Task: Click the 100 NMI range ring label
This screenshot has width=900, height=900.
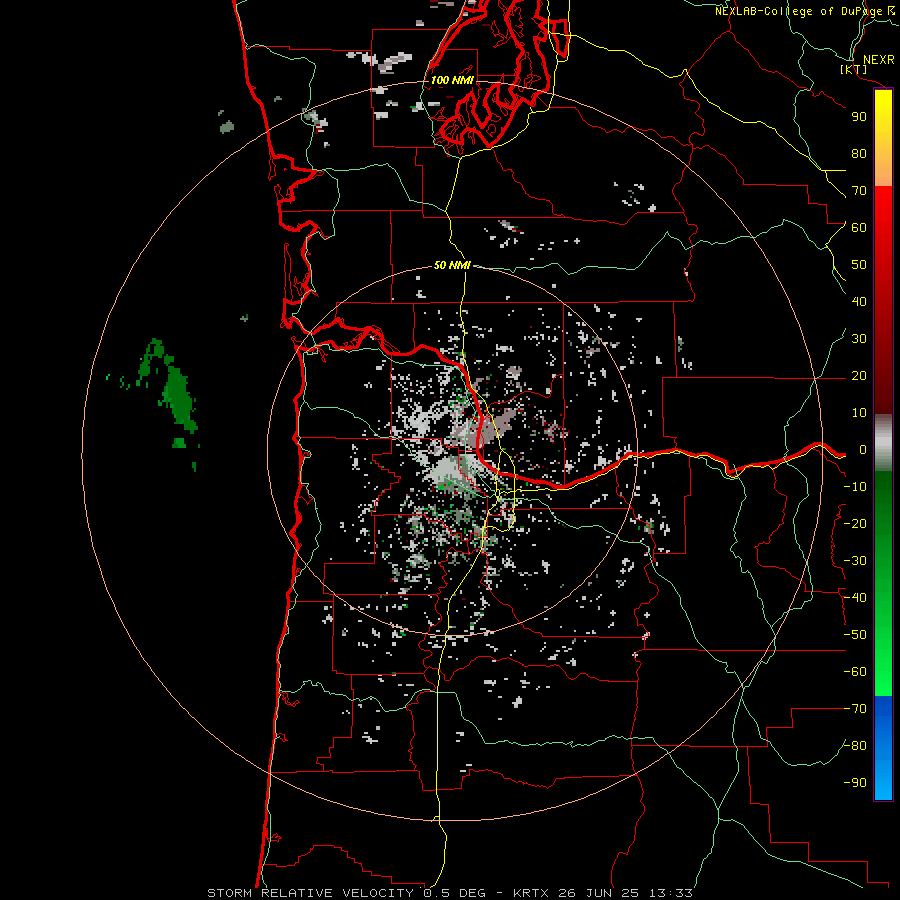Action: [x=452, y=80]
